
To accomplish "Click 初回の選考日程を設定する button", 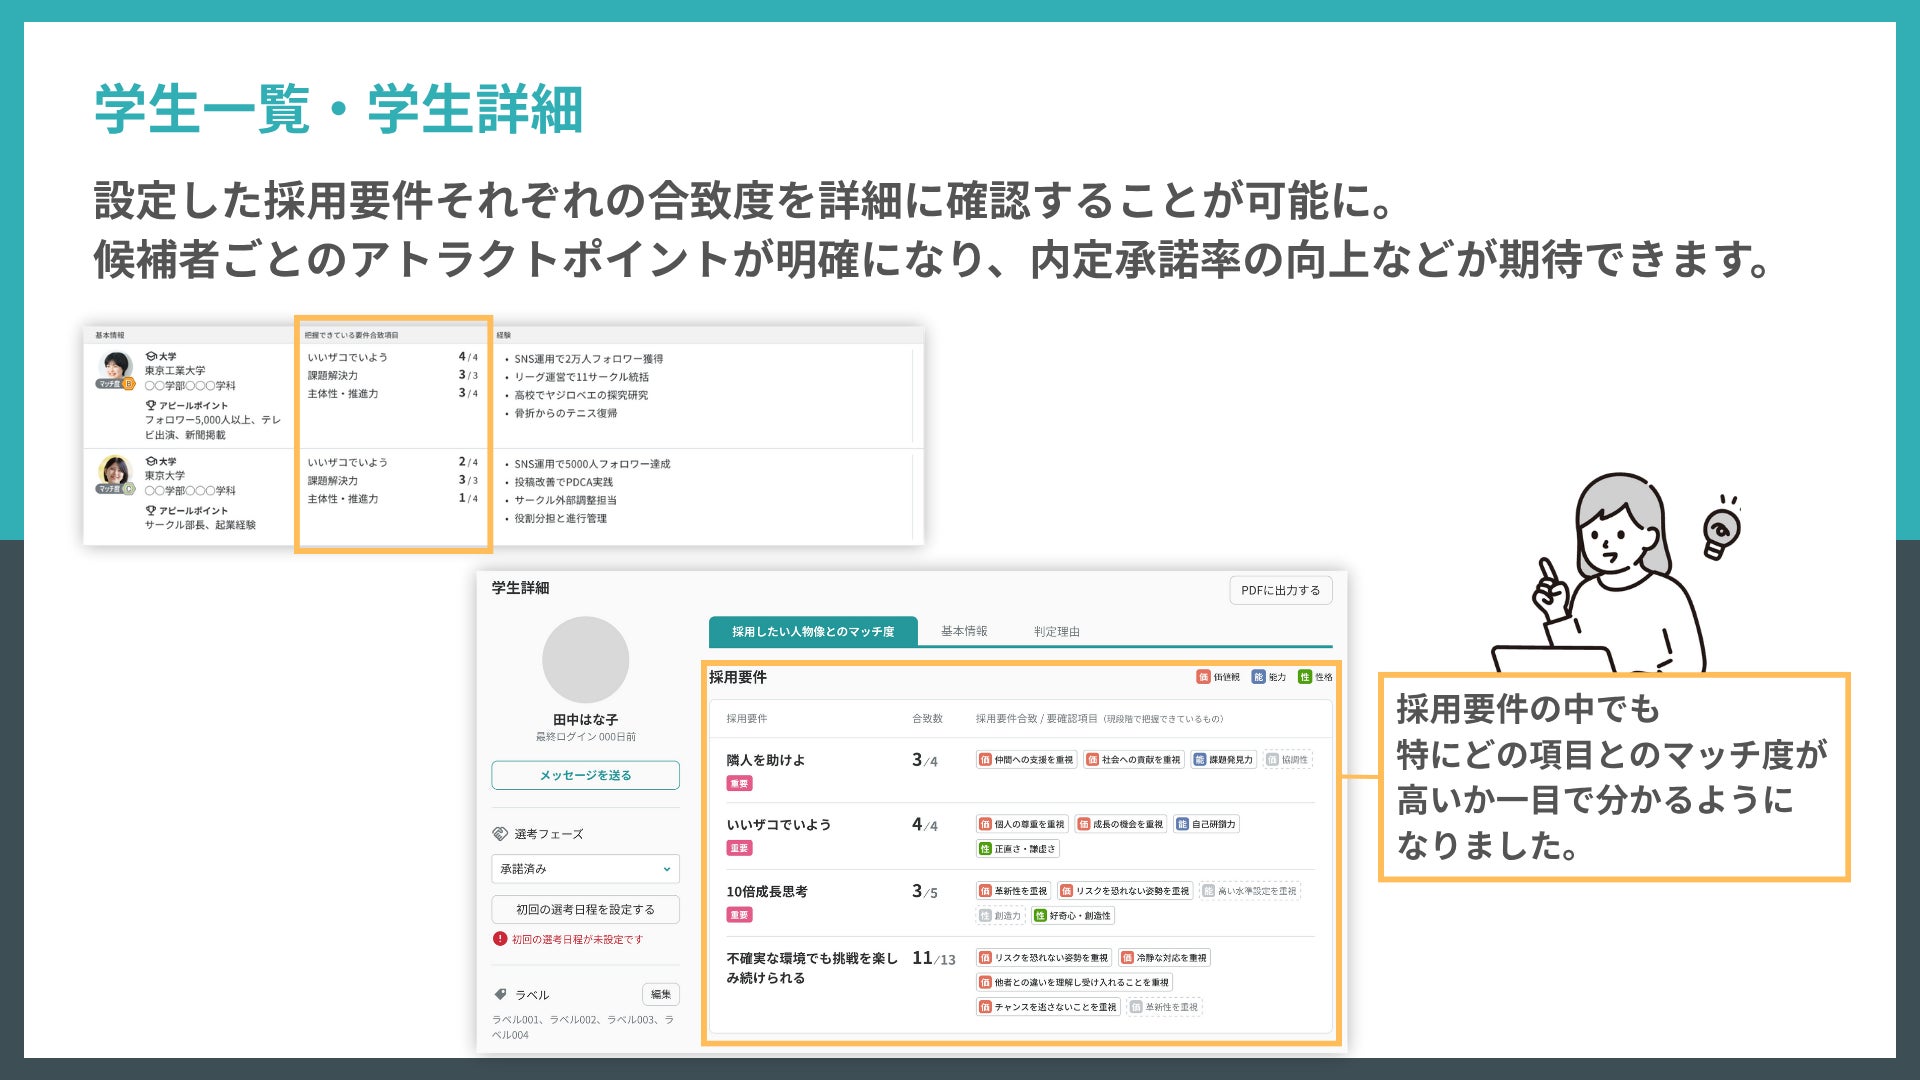I will point(585,909).
